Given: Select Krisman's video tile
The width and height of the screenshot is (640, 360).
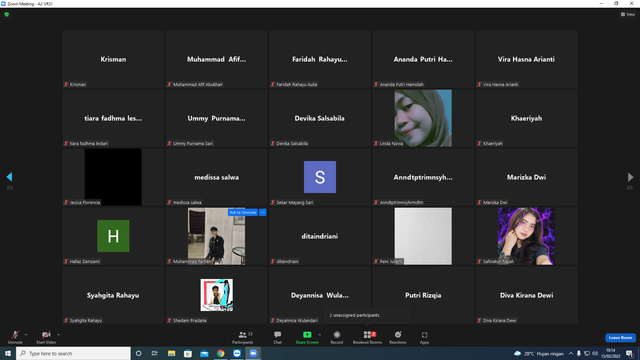Looking at the screenshot, I should pyautogui.click(x=113, y=59).
